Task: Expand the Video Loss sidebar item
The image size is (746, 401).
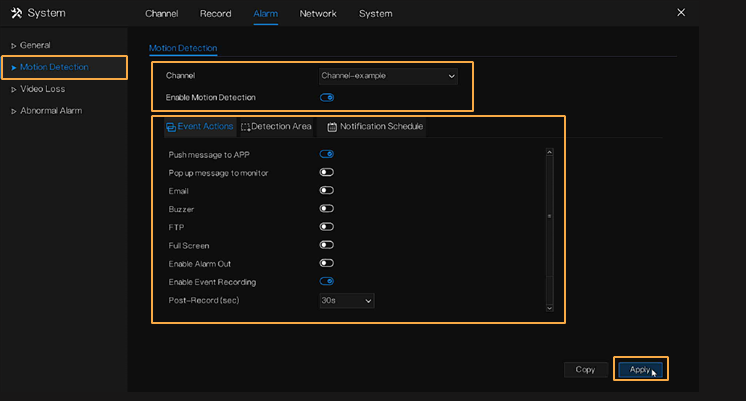Action: point(42,89)
